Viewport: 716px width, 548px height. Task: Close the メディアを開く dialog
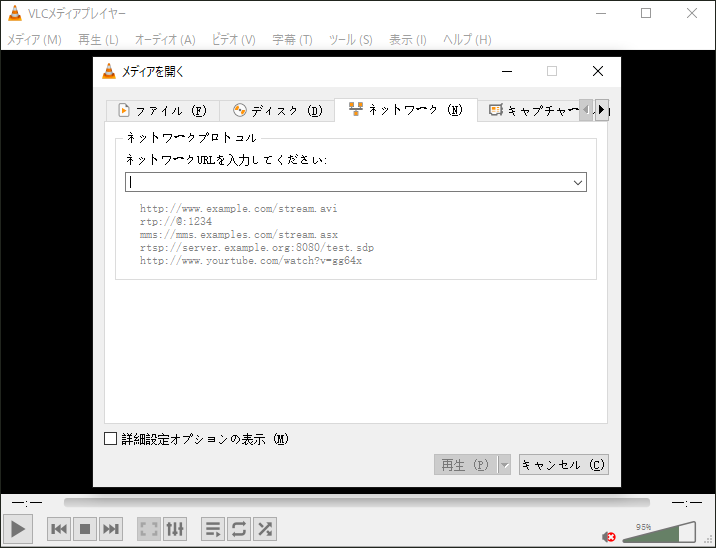(x=598, y=71)
